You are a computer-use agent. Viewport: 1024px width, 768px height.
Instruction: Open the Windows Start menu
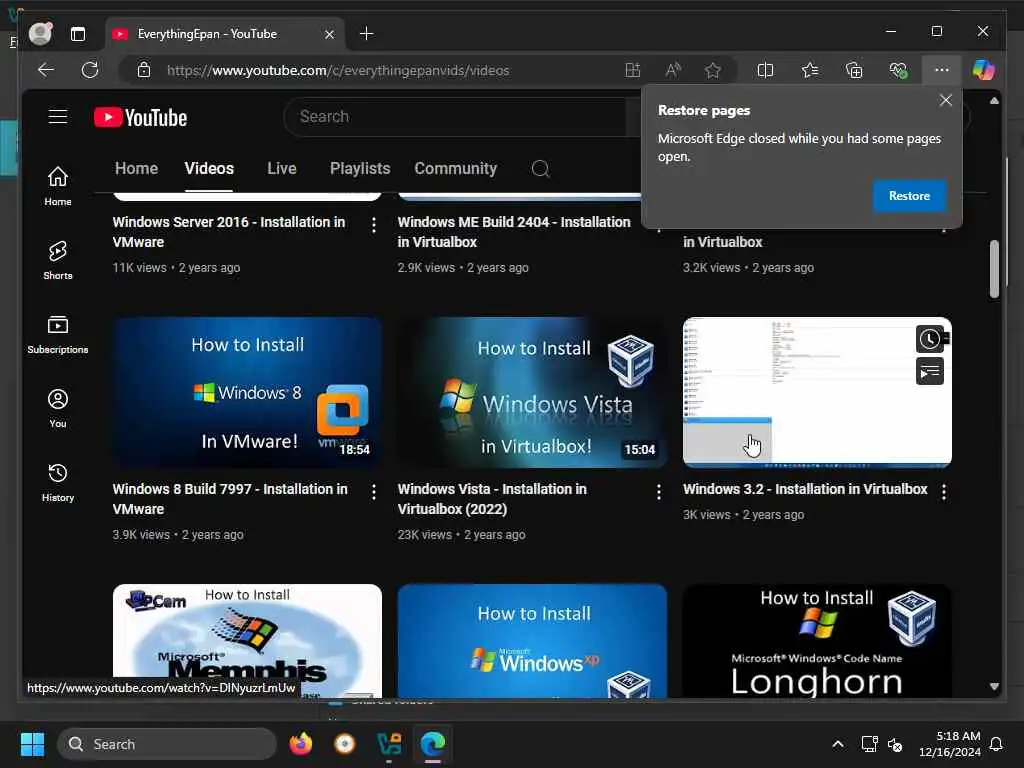[32, 744]
